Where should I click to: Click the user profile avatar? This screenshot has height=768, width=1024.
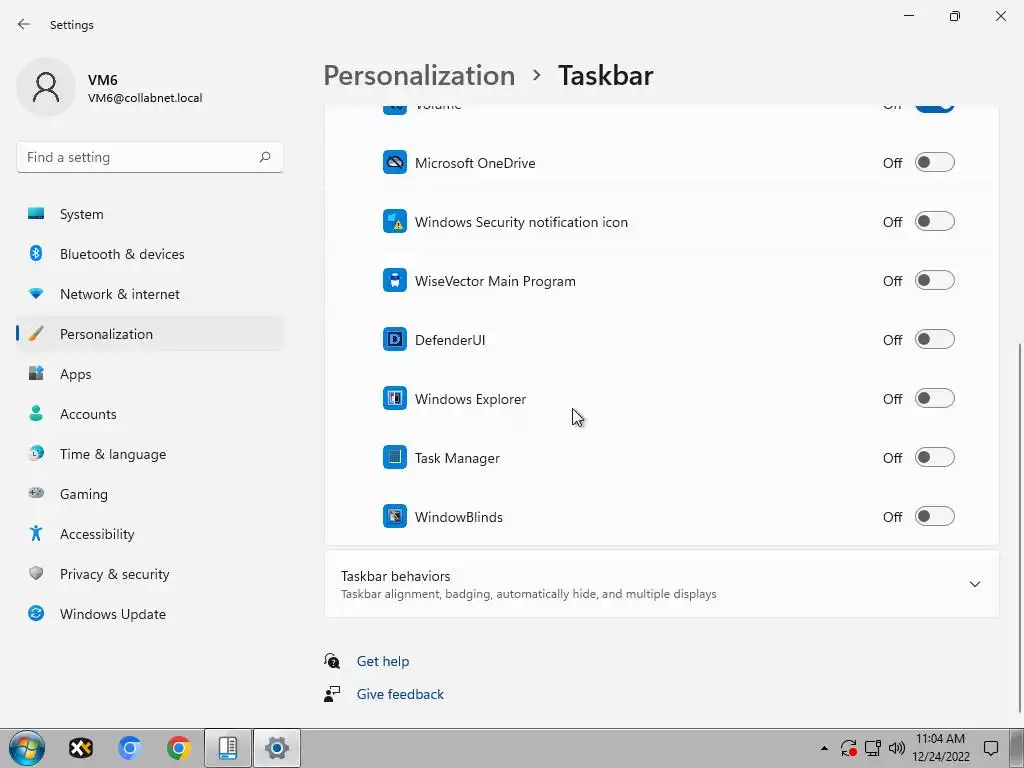point(46,87)
